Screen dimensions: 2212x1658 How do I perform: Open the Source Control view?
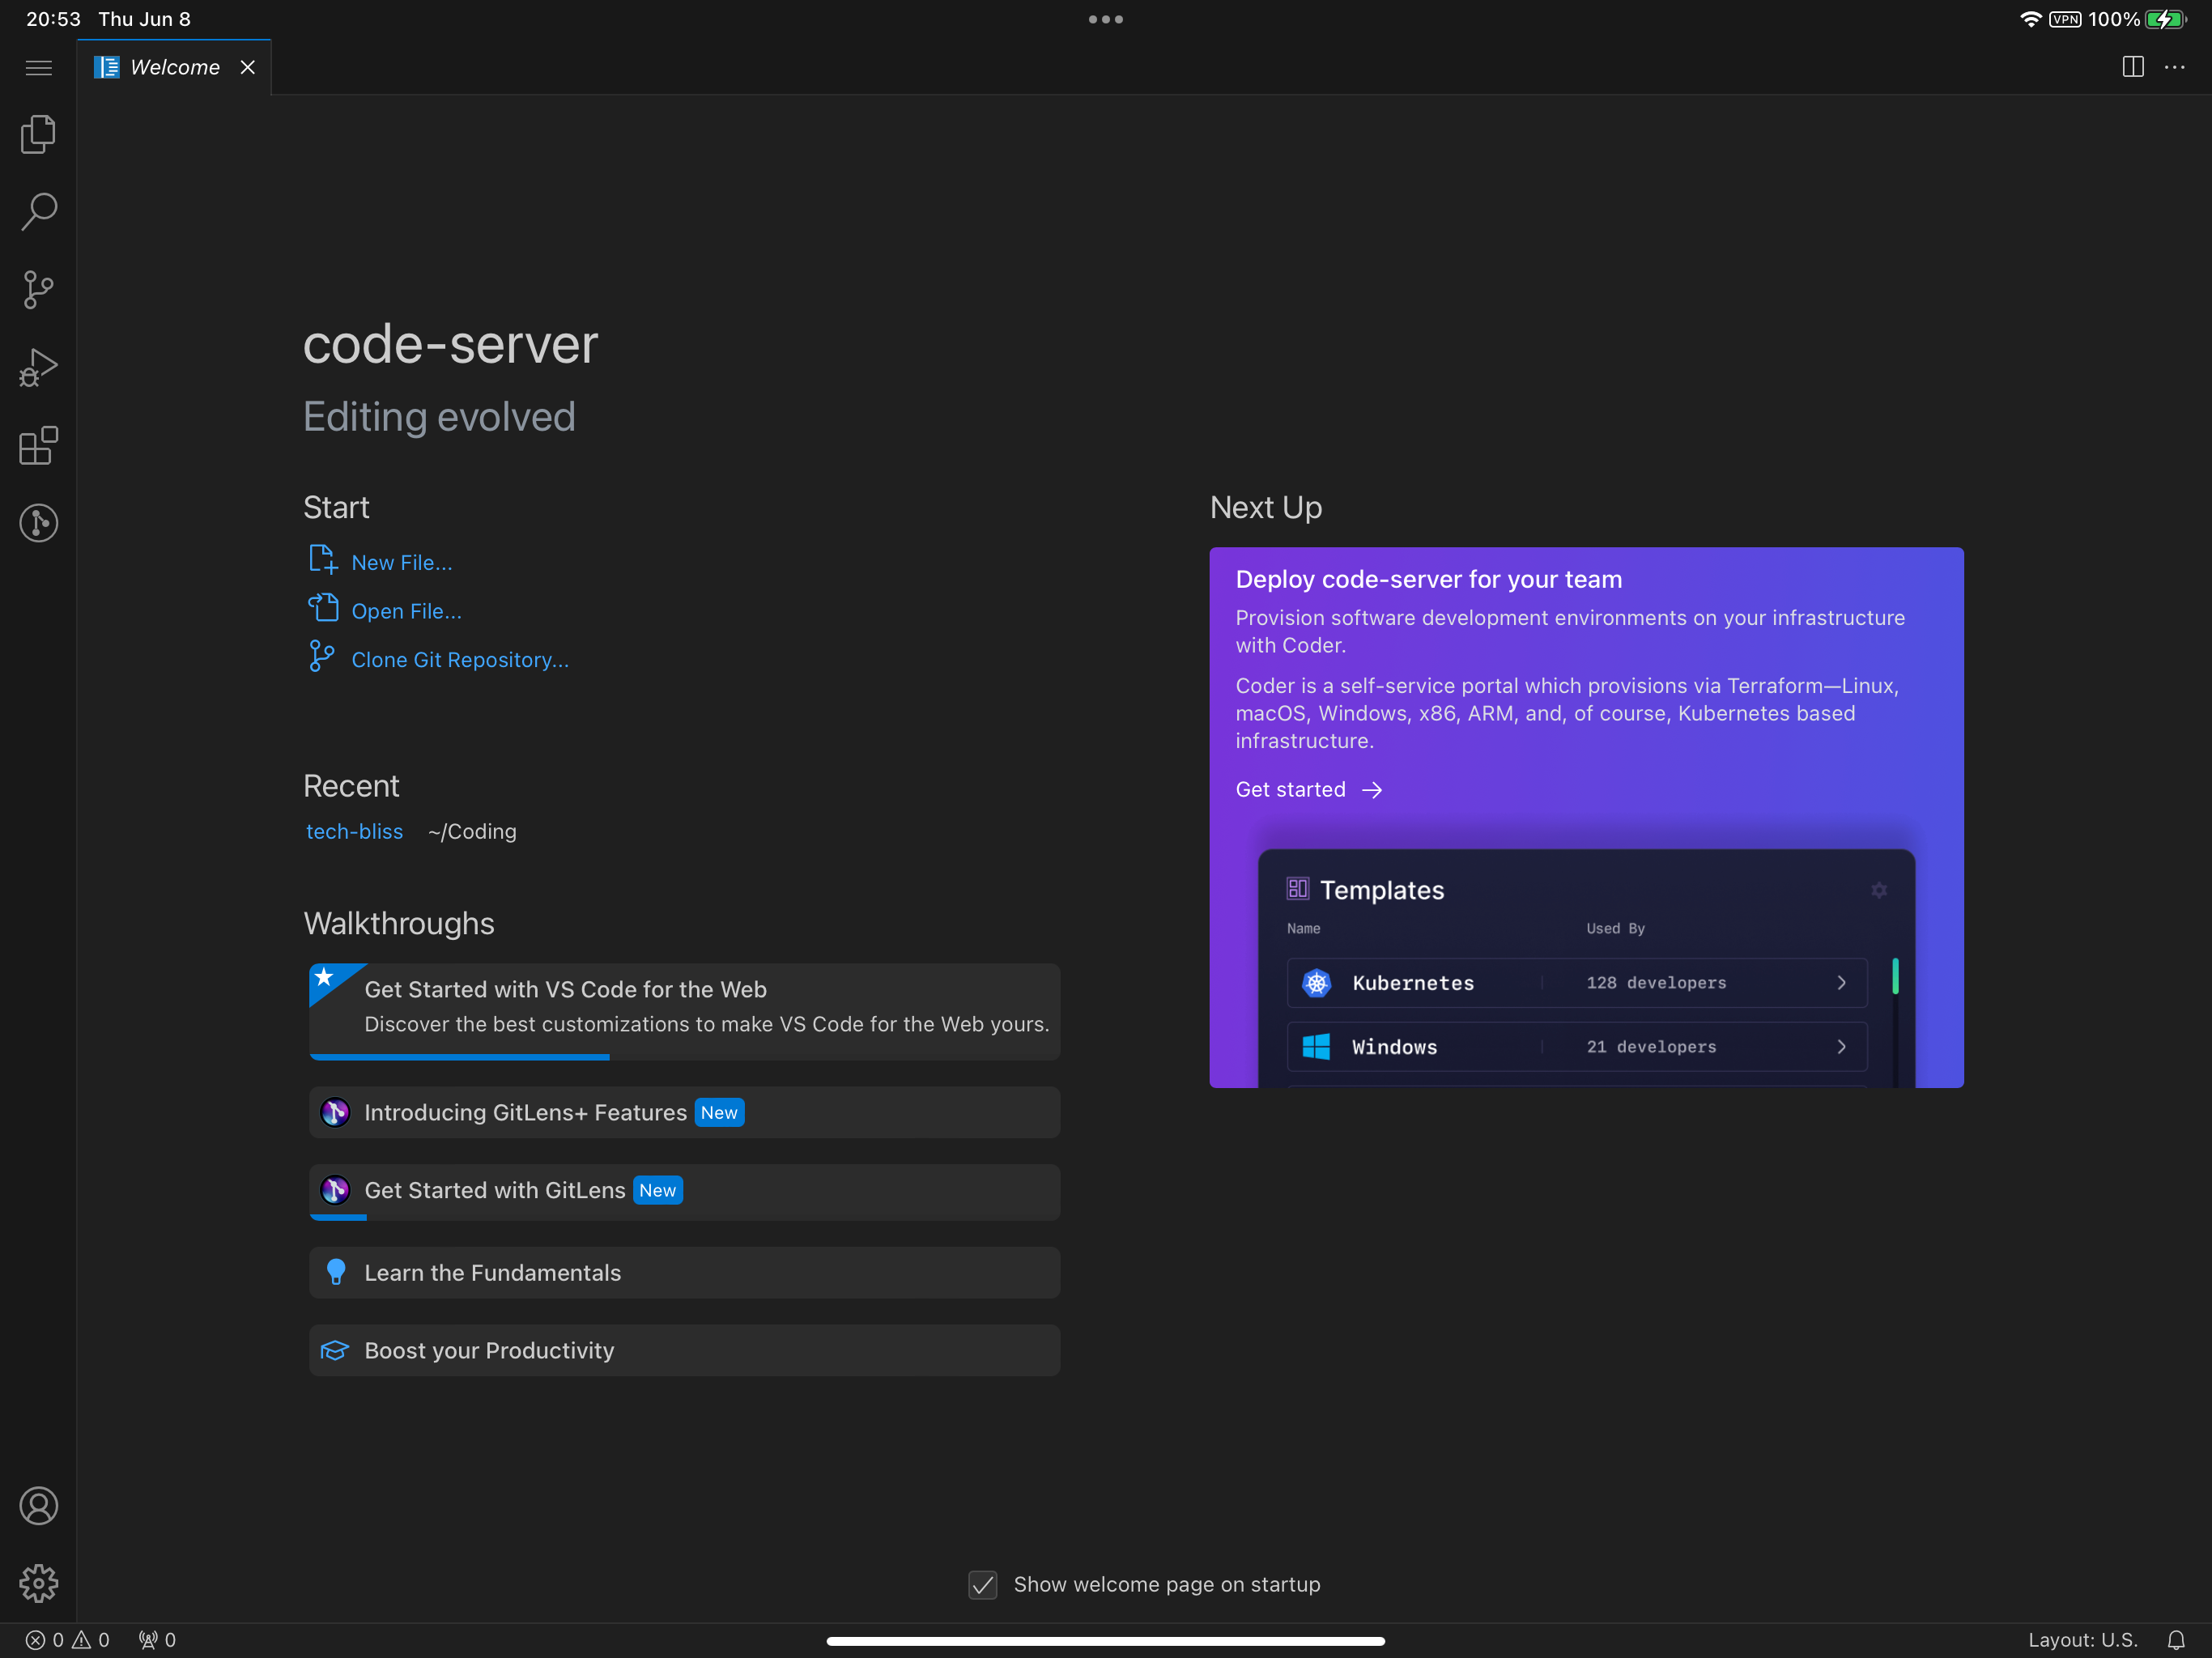[38, 289]
